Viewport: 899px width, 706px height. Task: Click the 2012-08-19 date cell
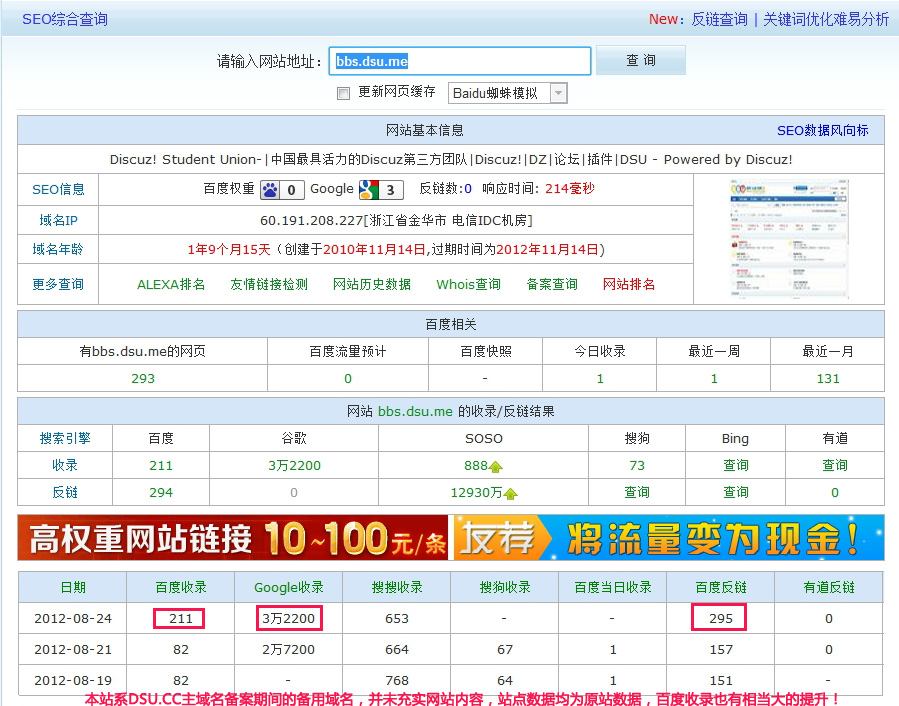[x=73, y=680]
